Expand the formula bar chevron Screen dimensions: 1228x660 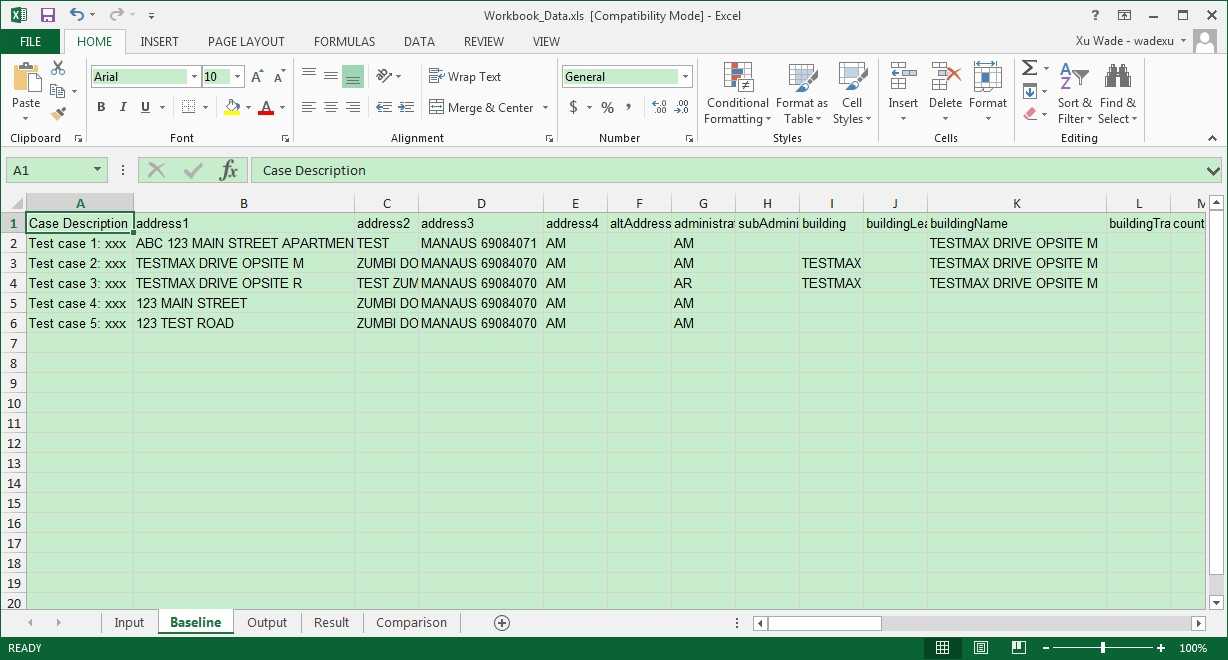(1213, 170)
